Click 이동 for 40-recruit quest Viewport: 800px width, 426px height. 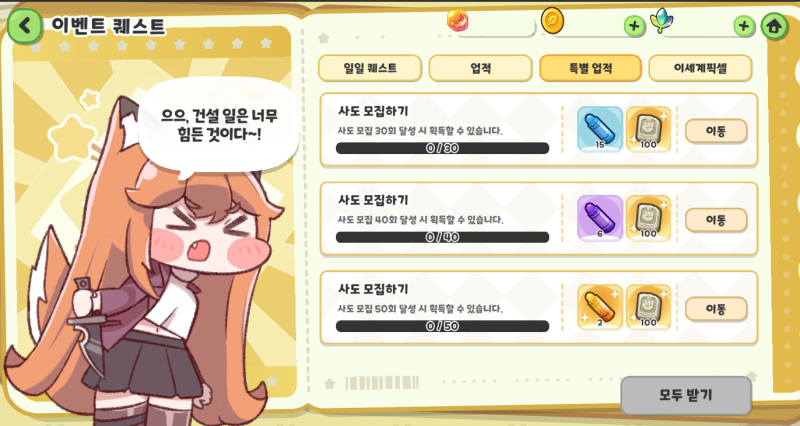click(x=716, y=220)
